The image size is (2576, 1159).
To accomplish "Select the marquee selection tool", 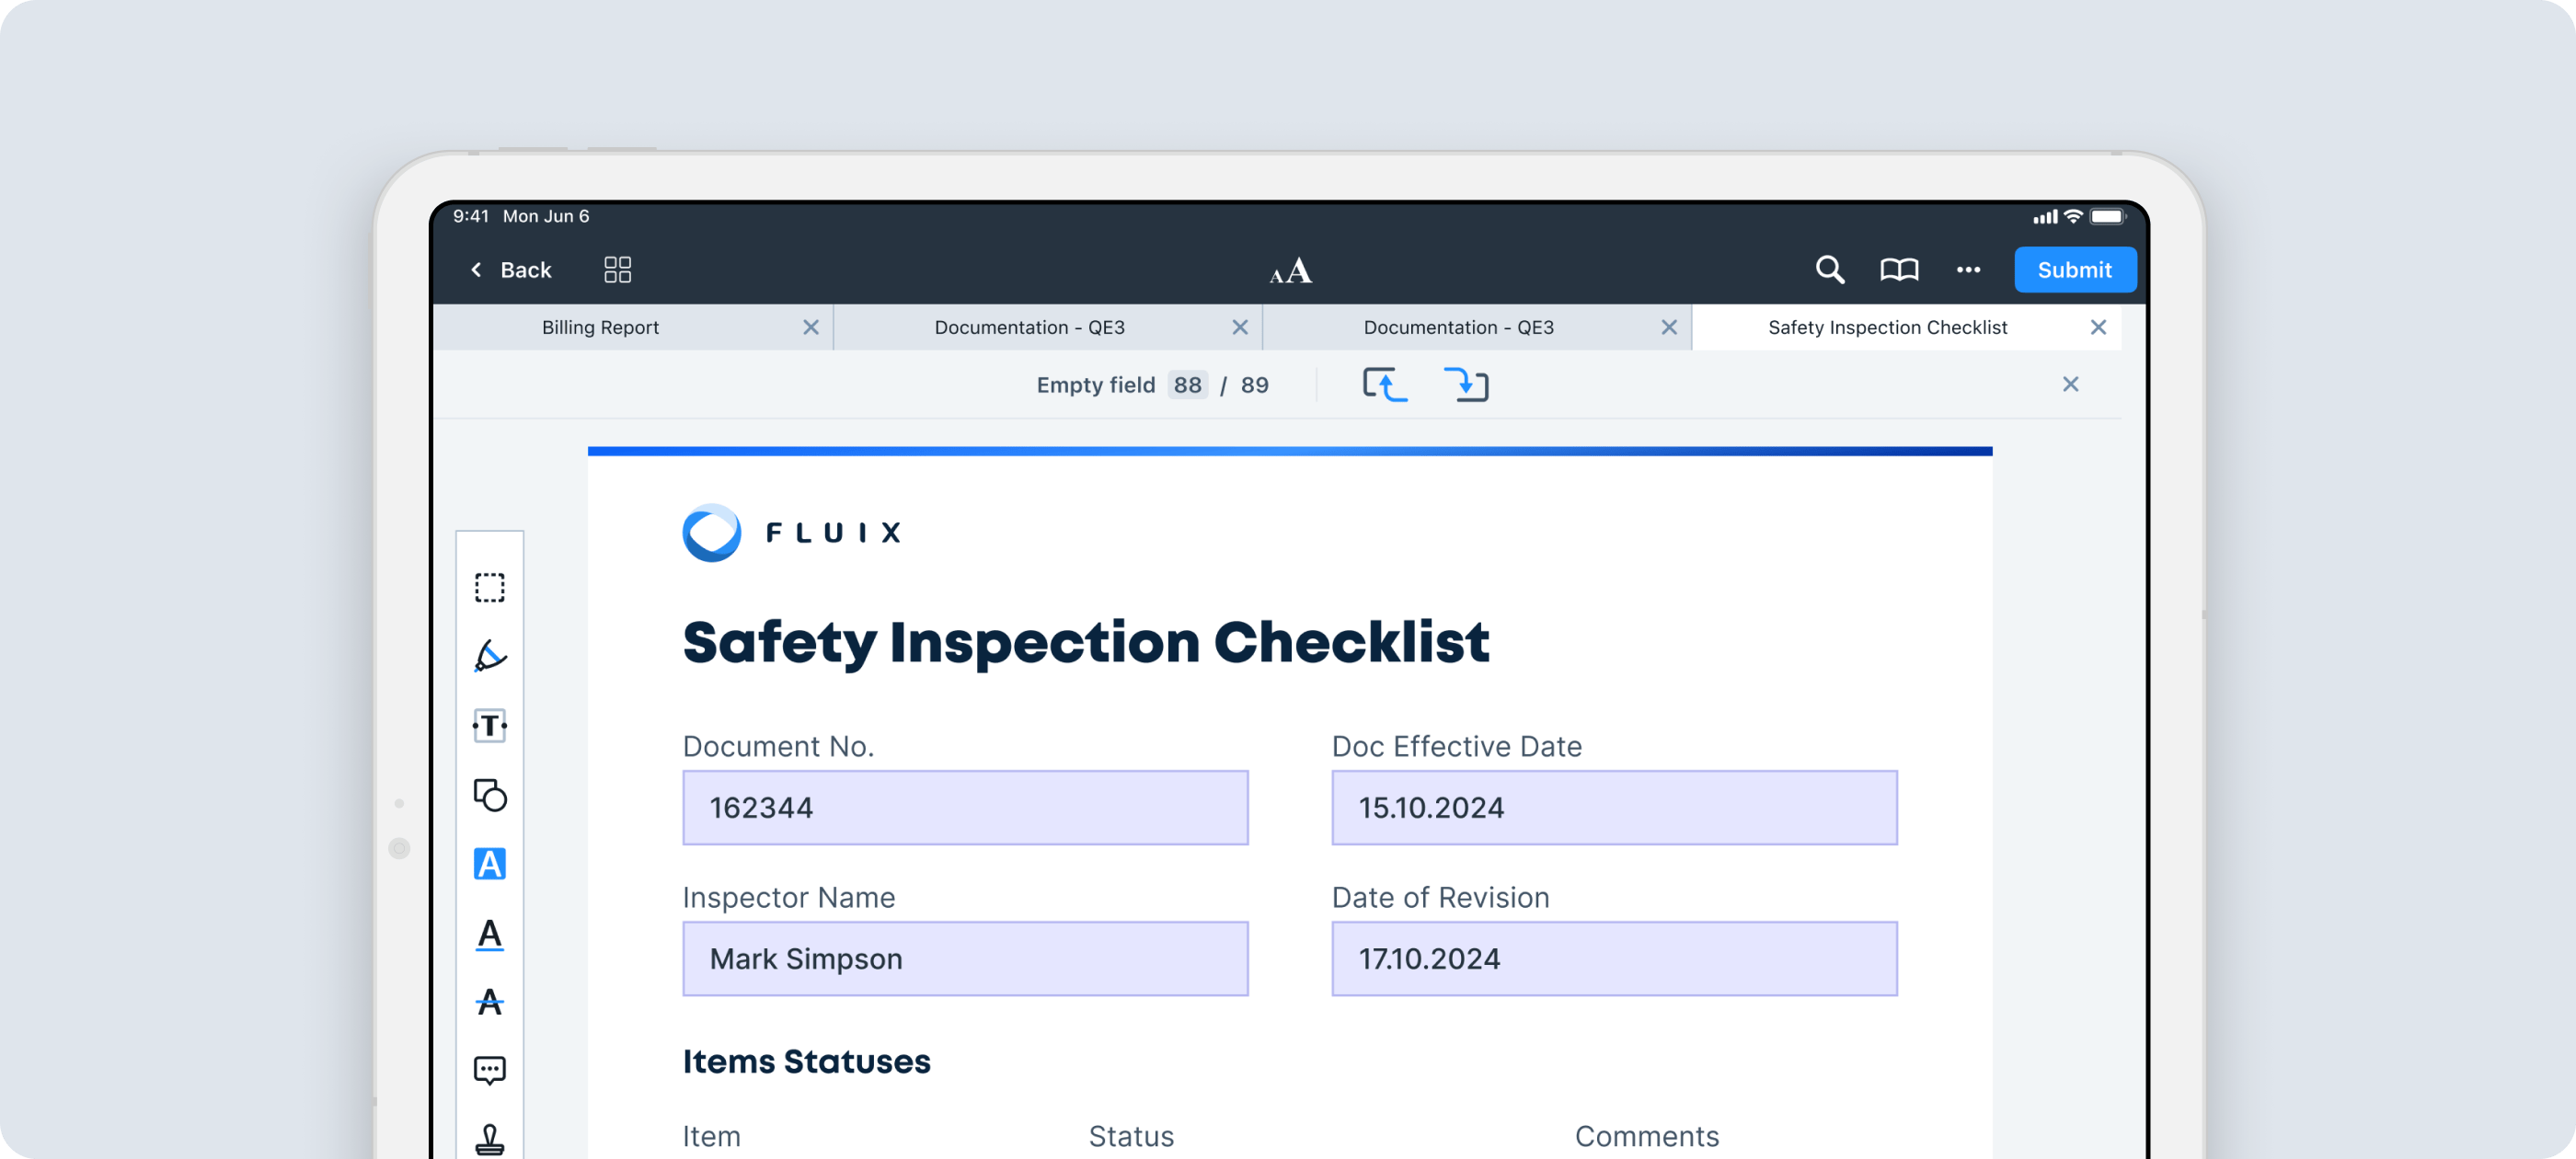I will 489,587.
